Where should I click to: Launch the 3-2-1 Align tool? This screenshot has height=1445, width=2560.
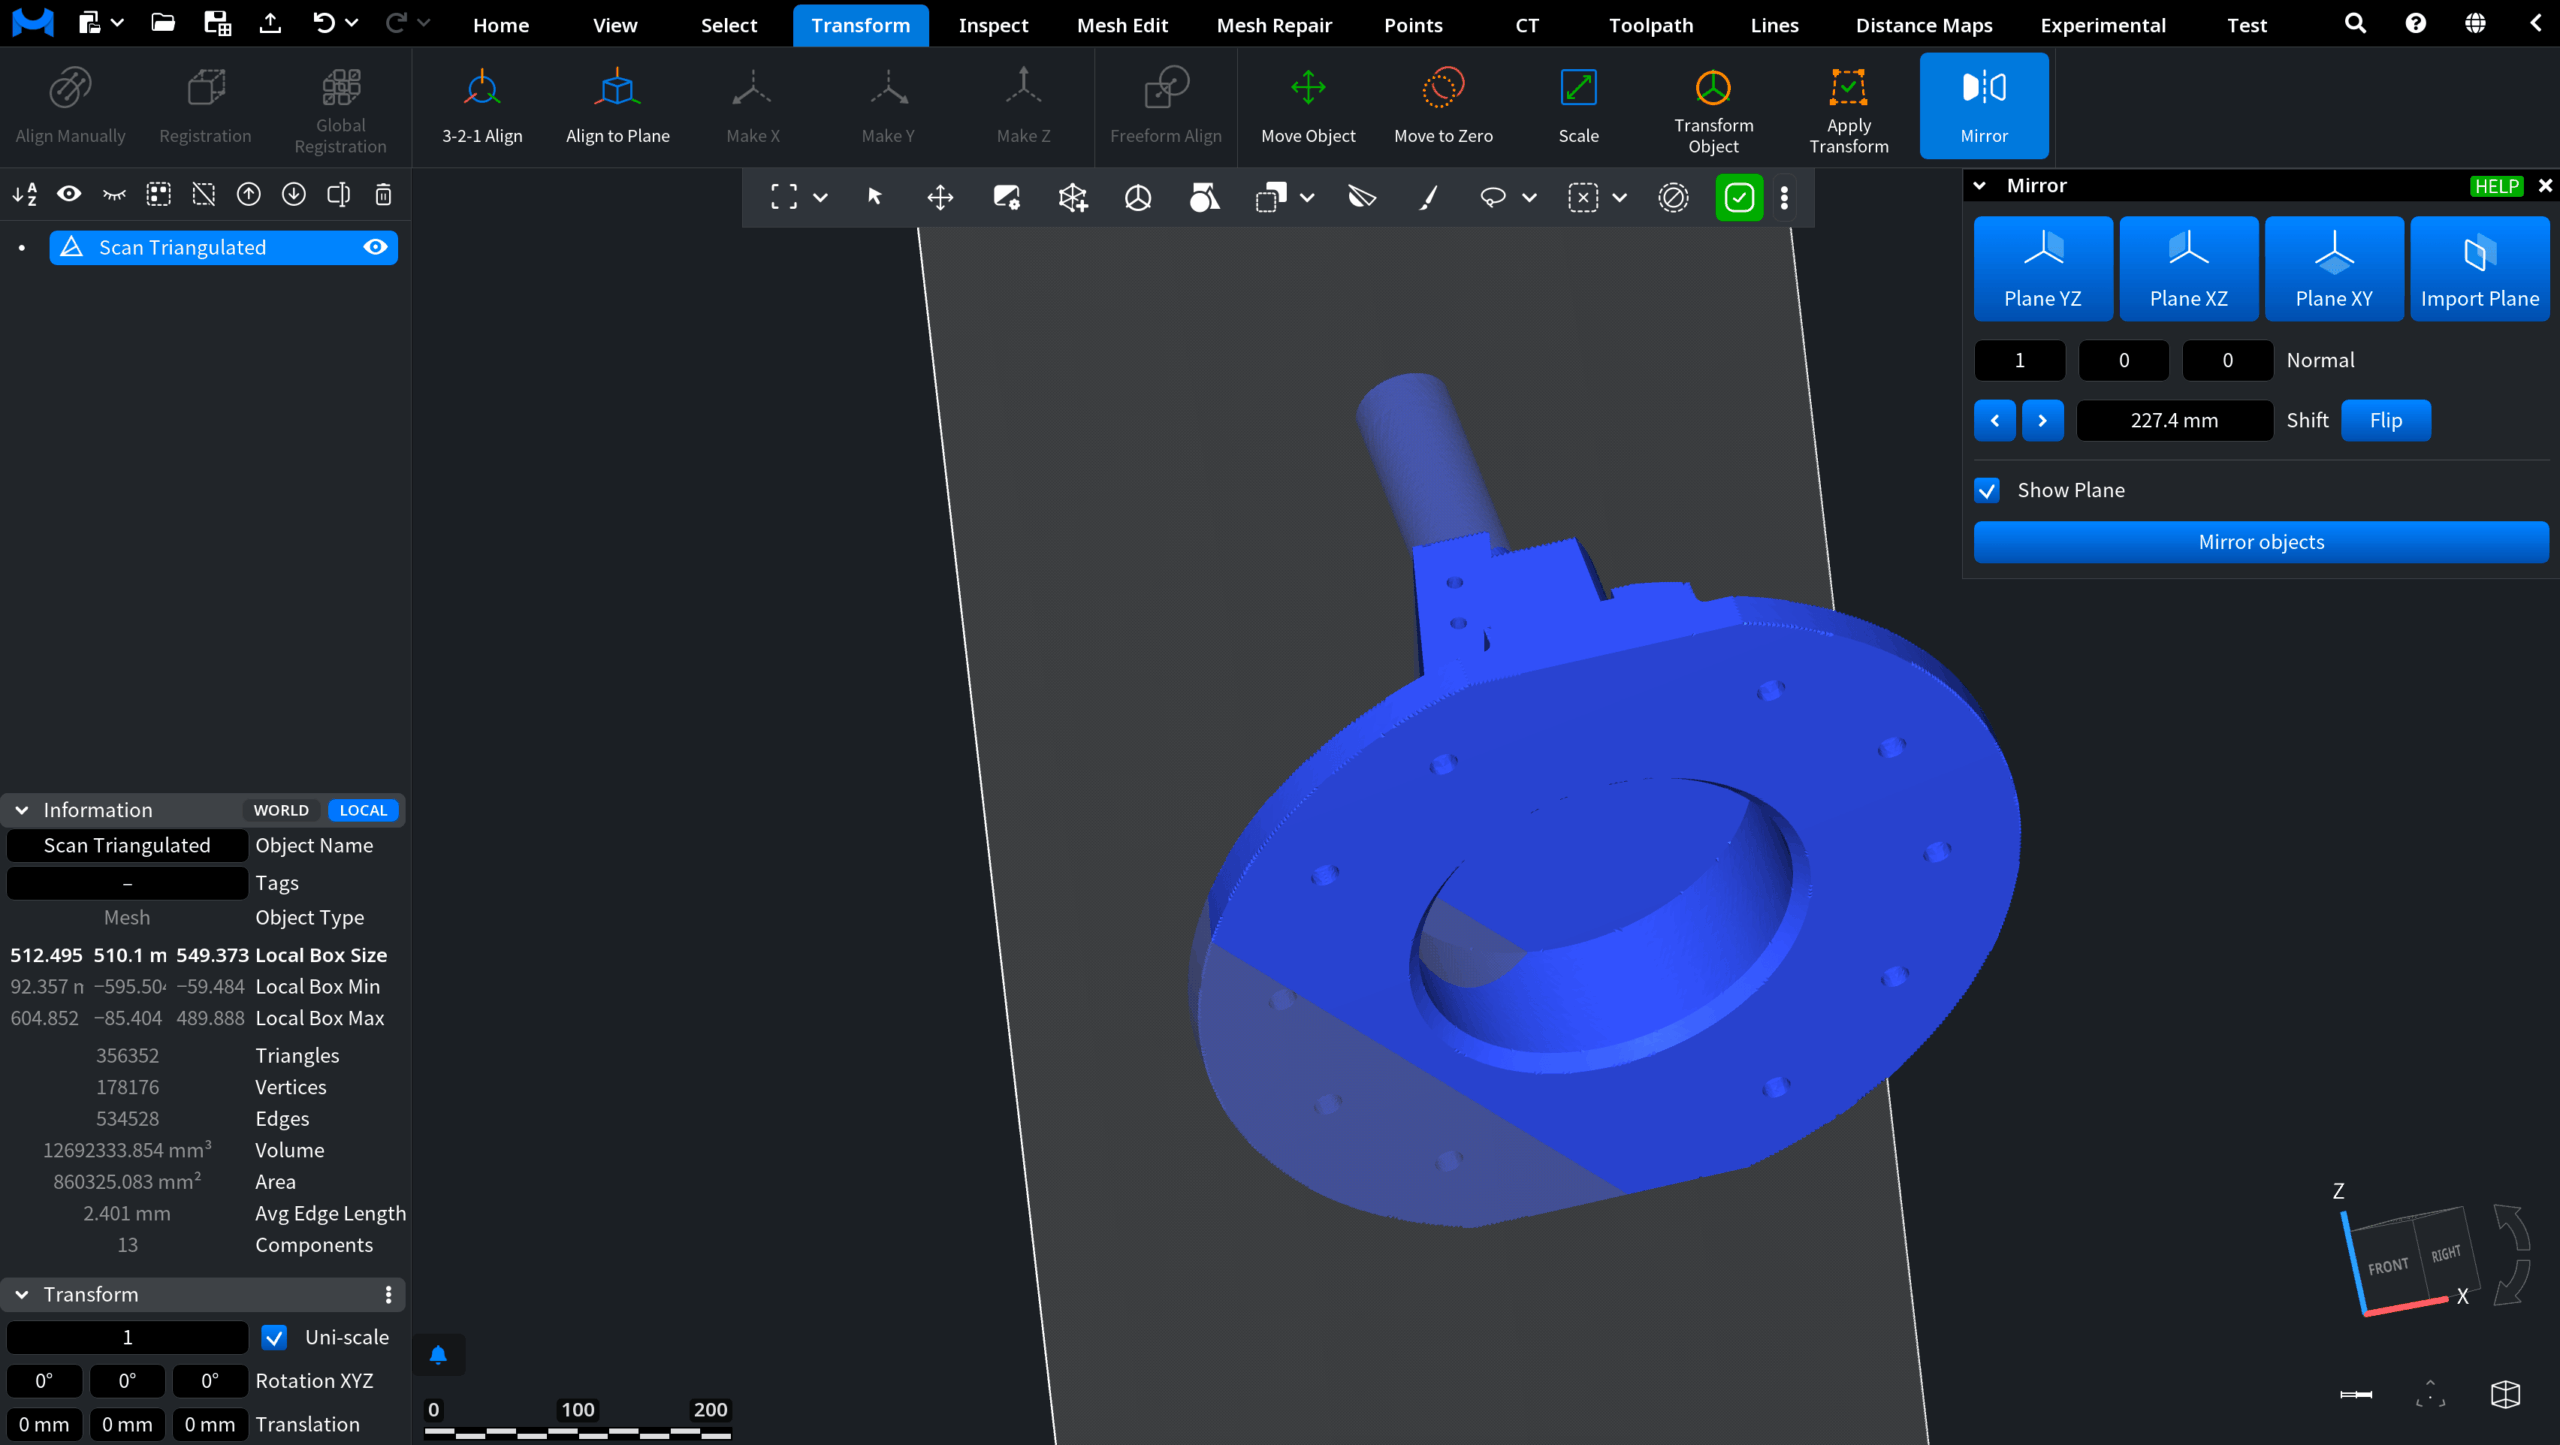click(482, 106)
